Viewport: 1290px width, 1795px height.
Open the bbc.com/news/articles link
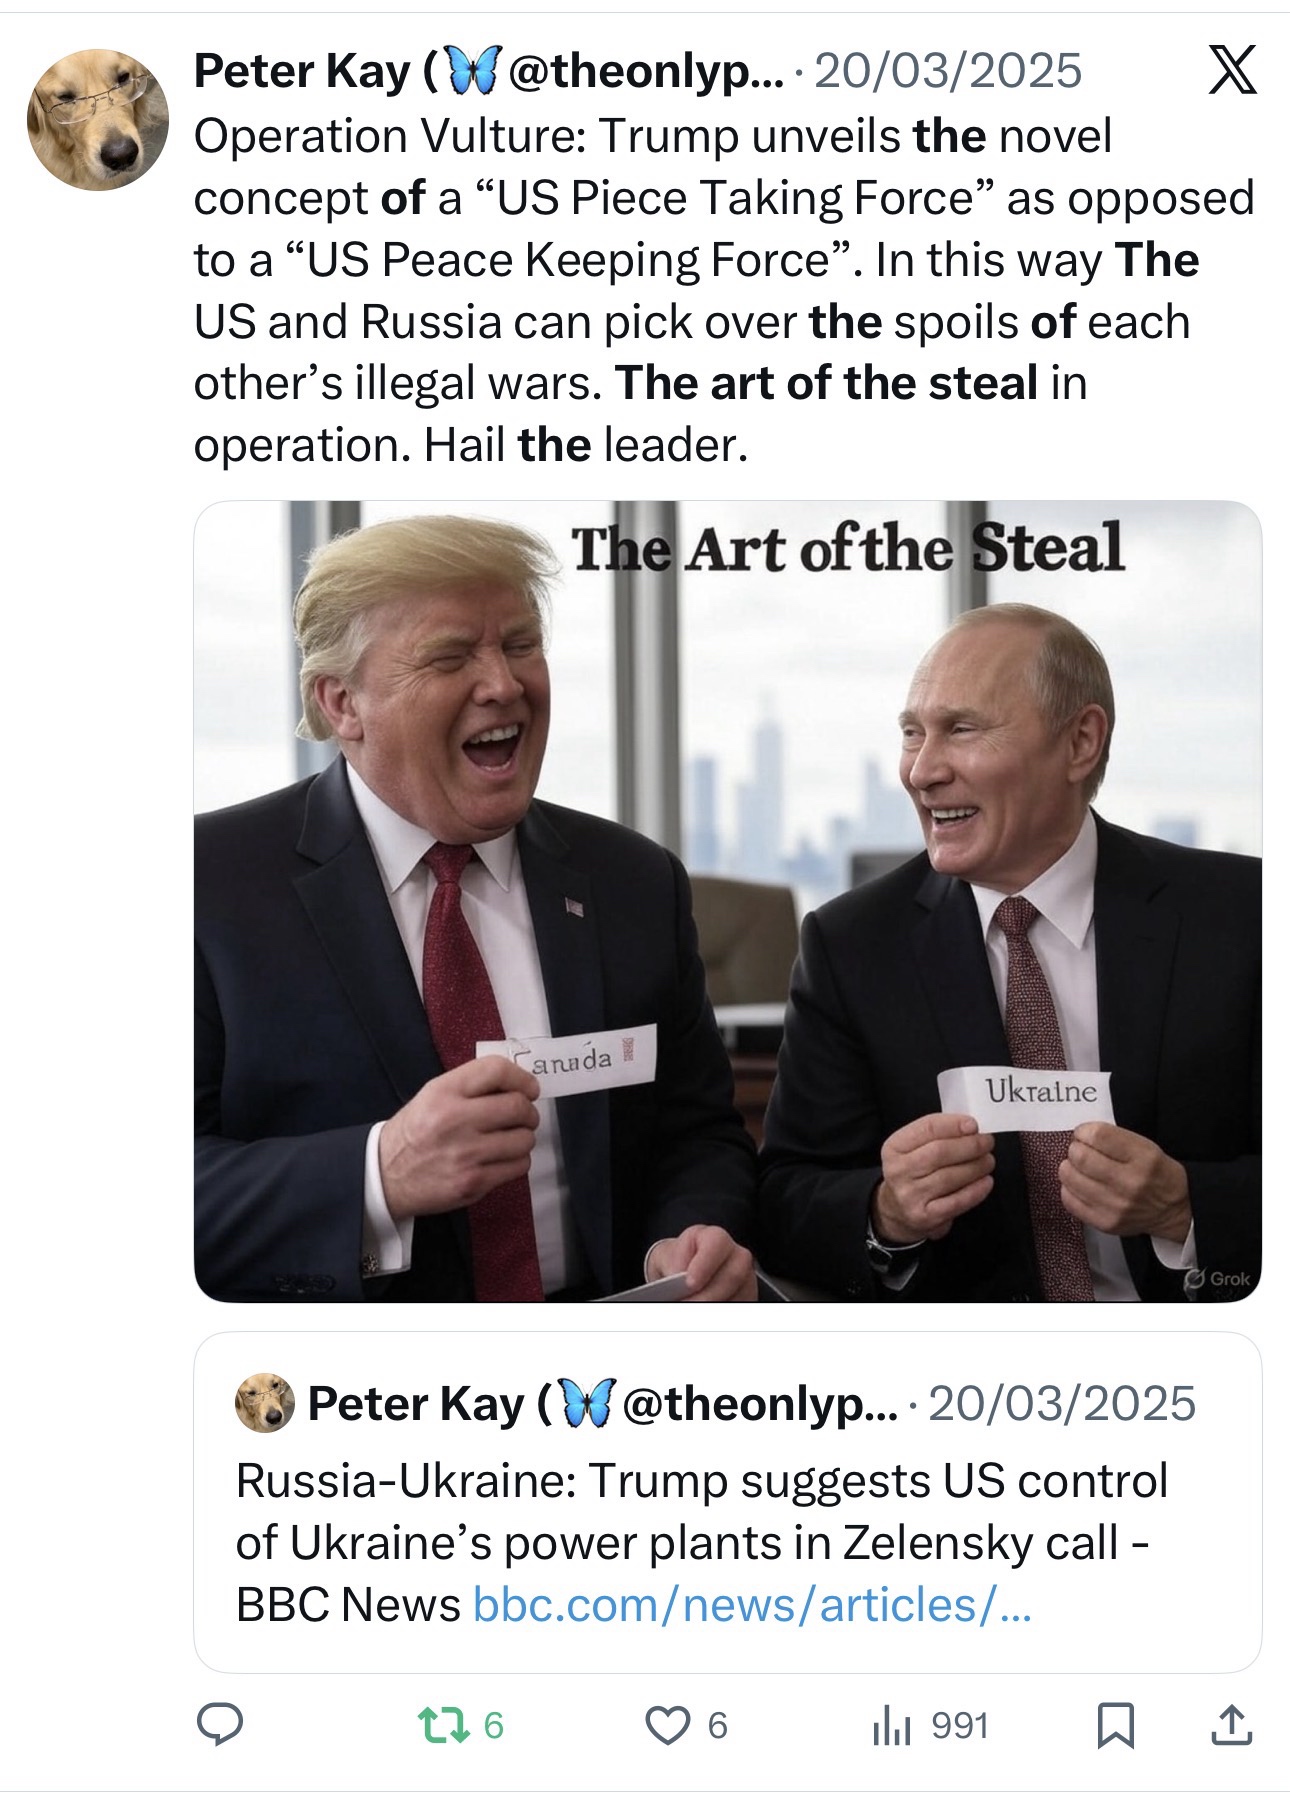(751, 1605)
